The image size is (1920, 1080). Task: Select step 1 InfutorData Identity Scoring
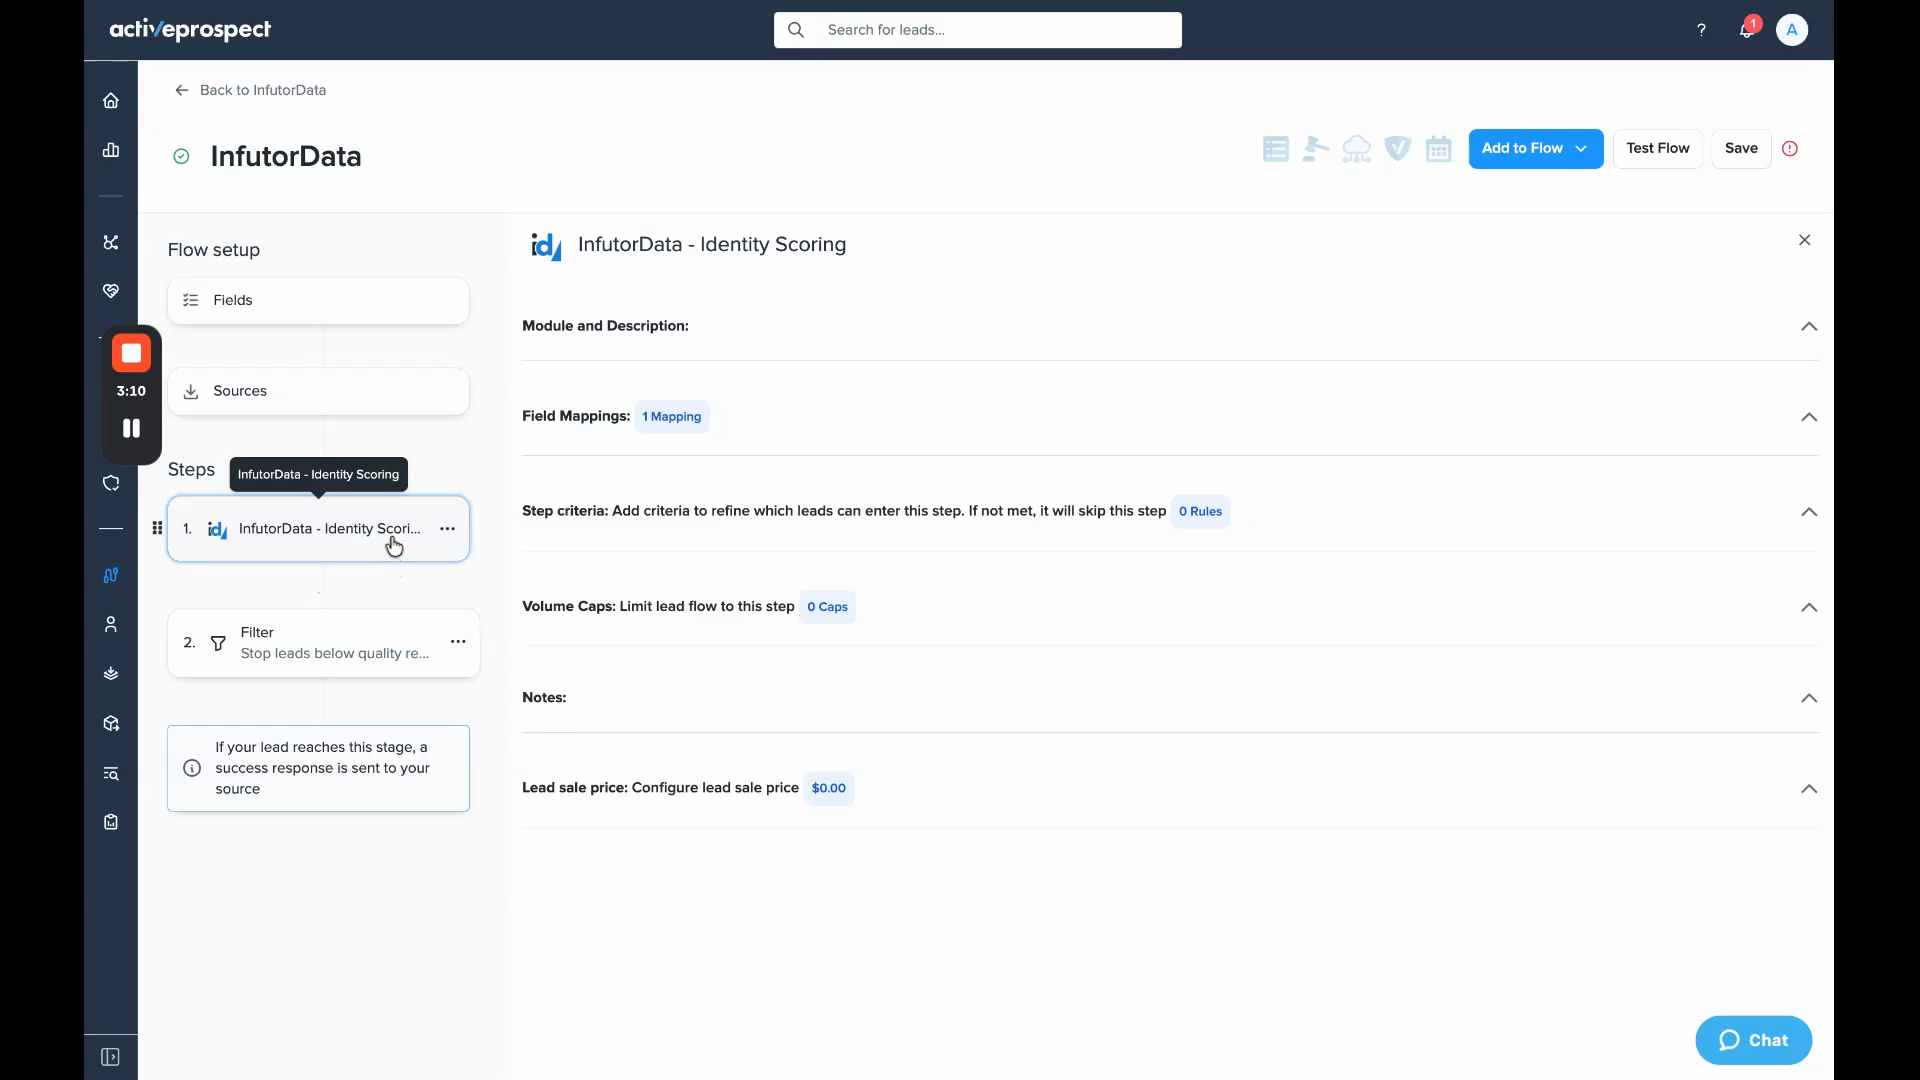tap(318, 528)
